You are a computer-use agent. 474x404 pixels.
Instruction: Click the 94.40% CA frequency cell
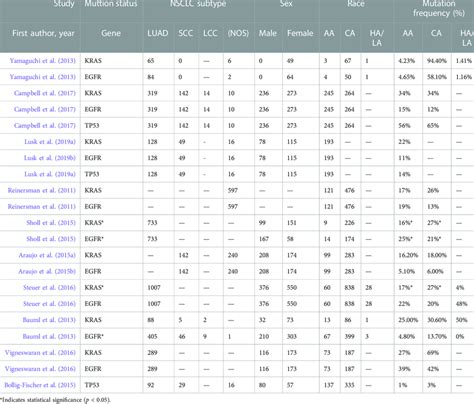[x=437, y=61]
